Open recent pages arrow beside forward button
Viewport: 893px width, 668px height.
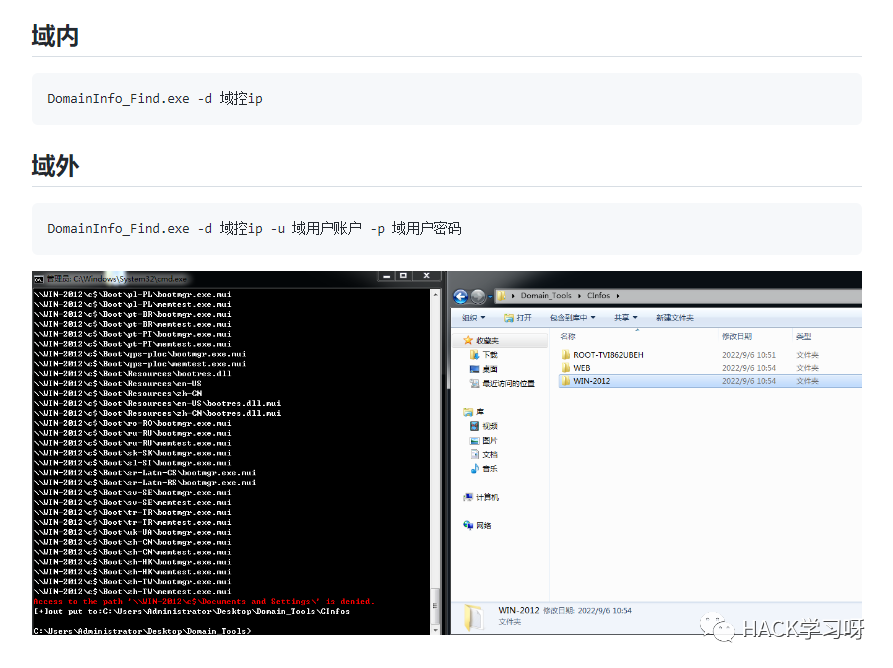pyautogui.click(x=490, y=297)
